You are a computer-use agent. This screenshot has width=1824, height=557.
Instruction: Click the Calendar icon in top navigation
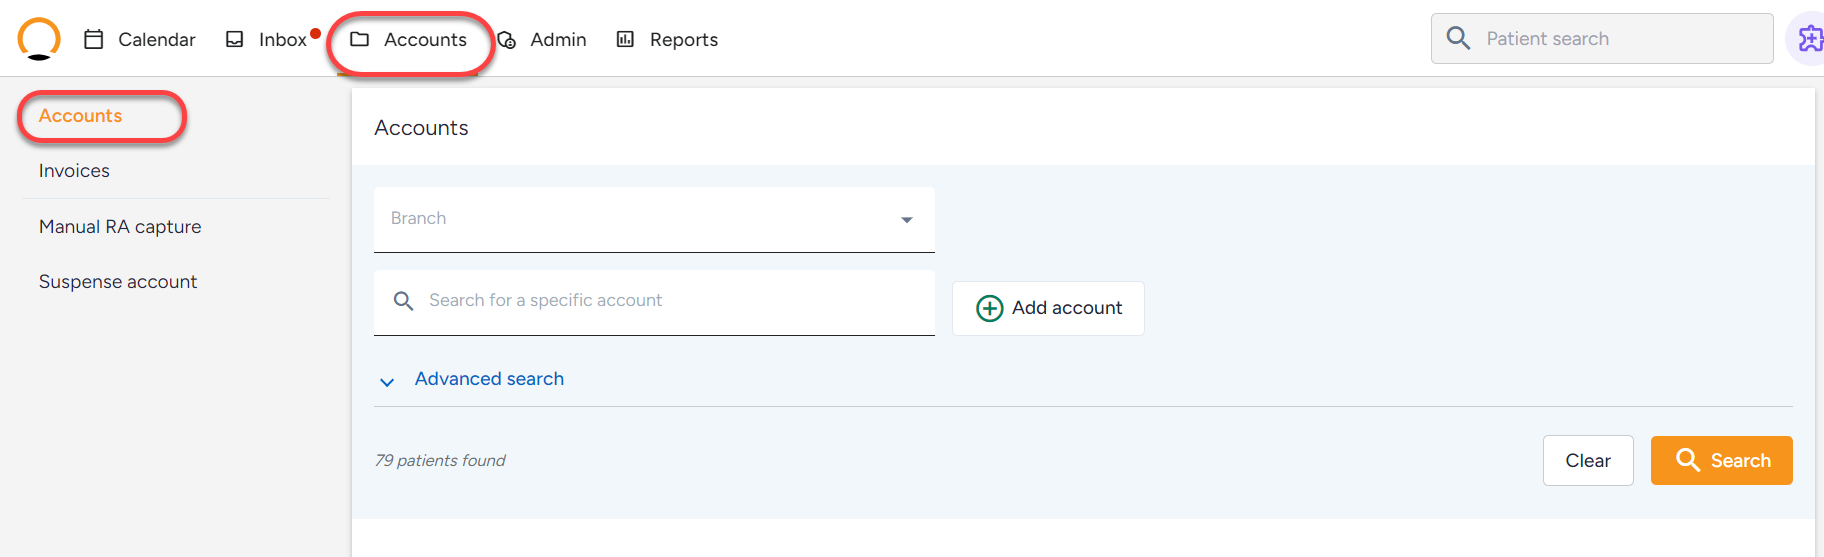[94, 39]
